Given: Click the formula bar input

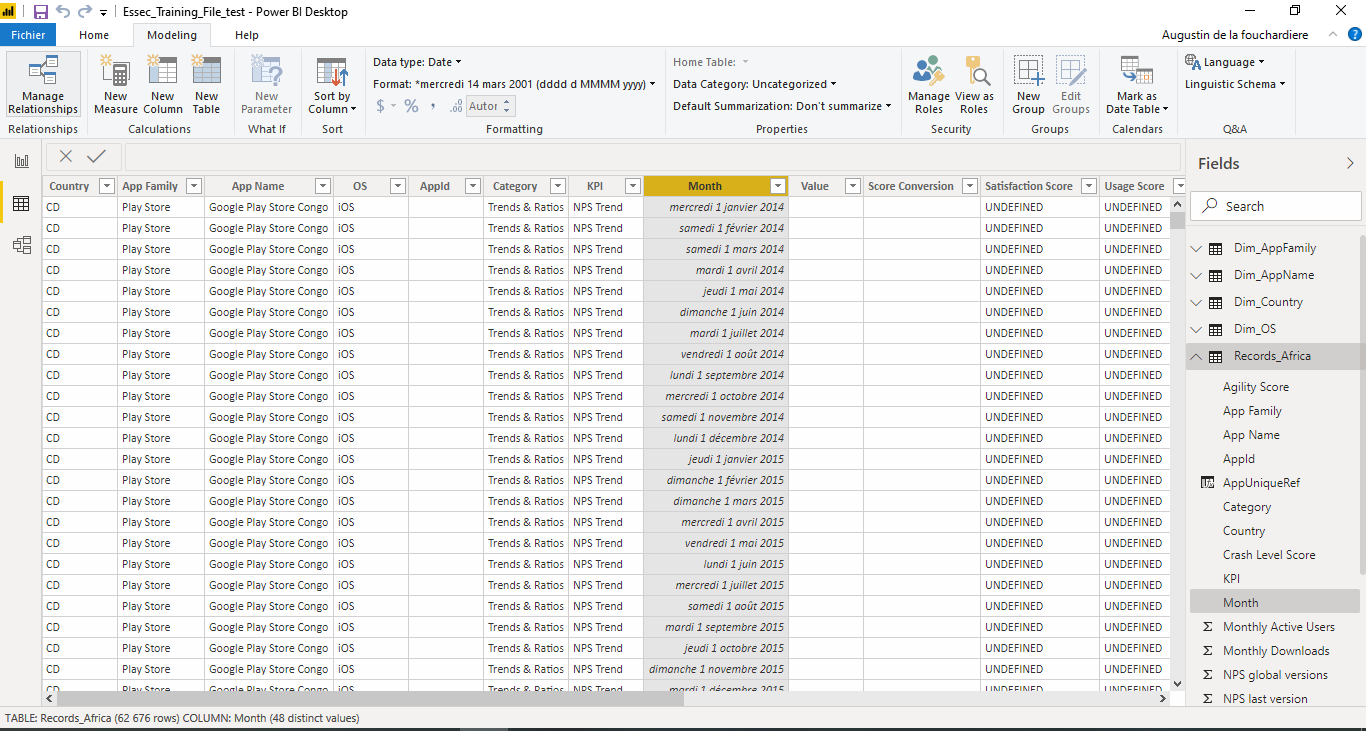Looking at the screenshot, I should [x=652, y=157].
